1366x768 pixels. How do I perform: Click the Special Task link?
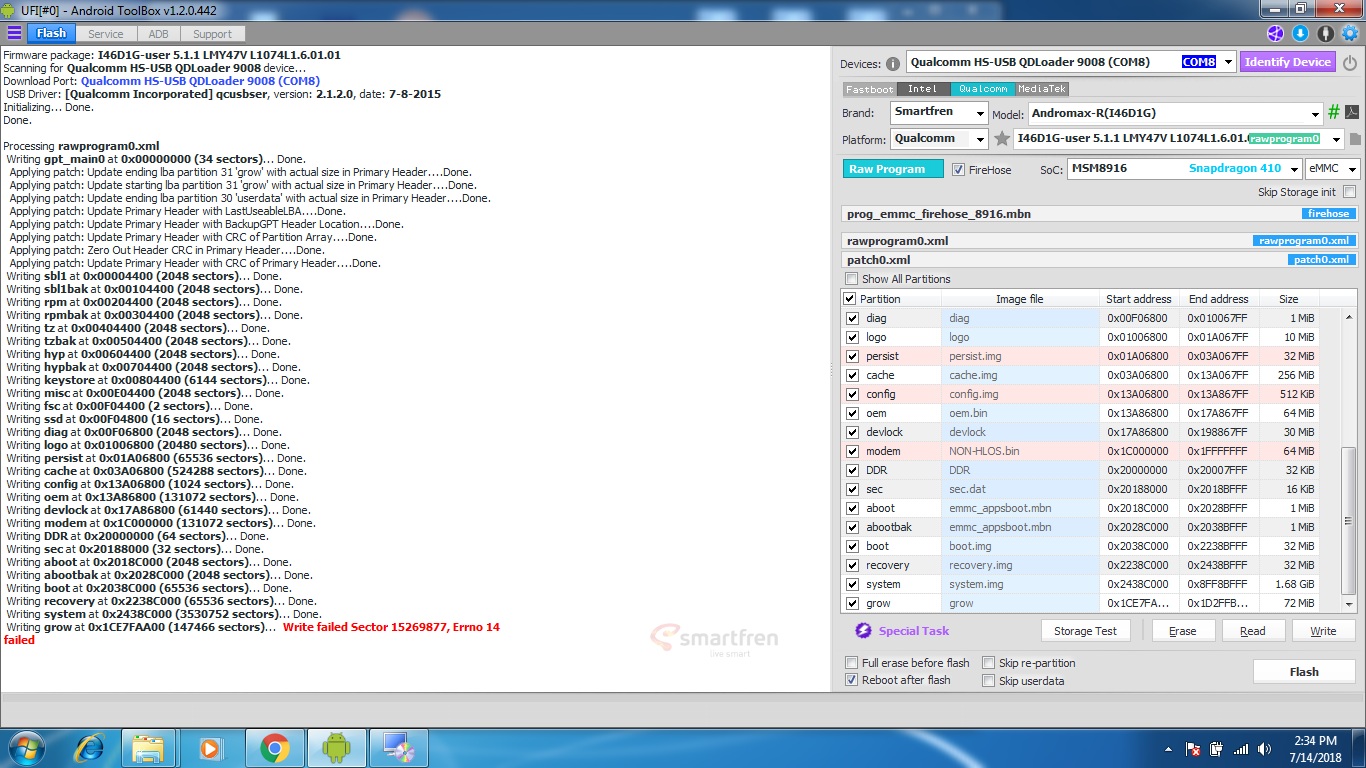coord(914,631)
